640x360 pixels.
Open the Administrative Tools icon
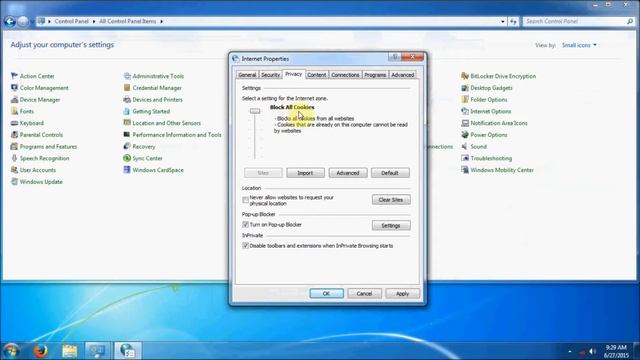coord(127,76)
